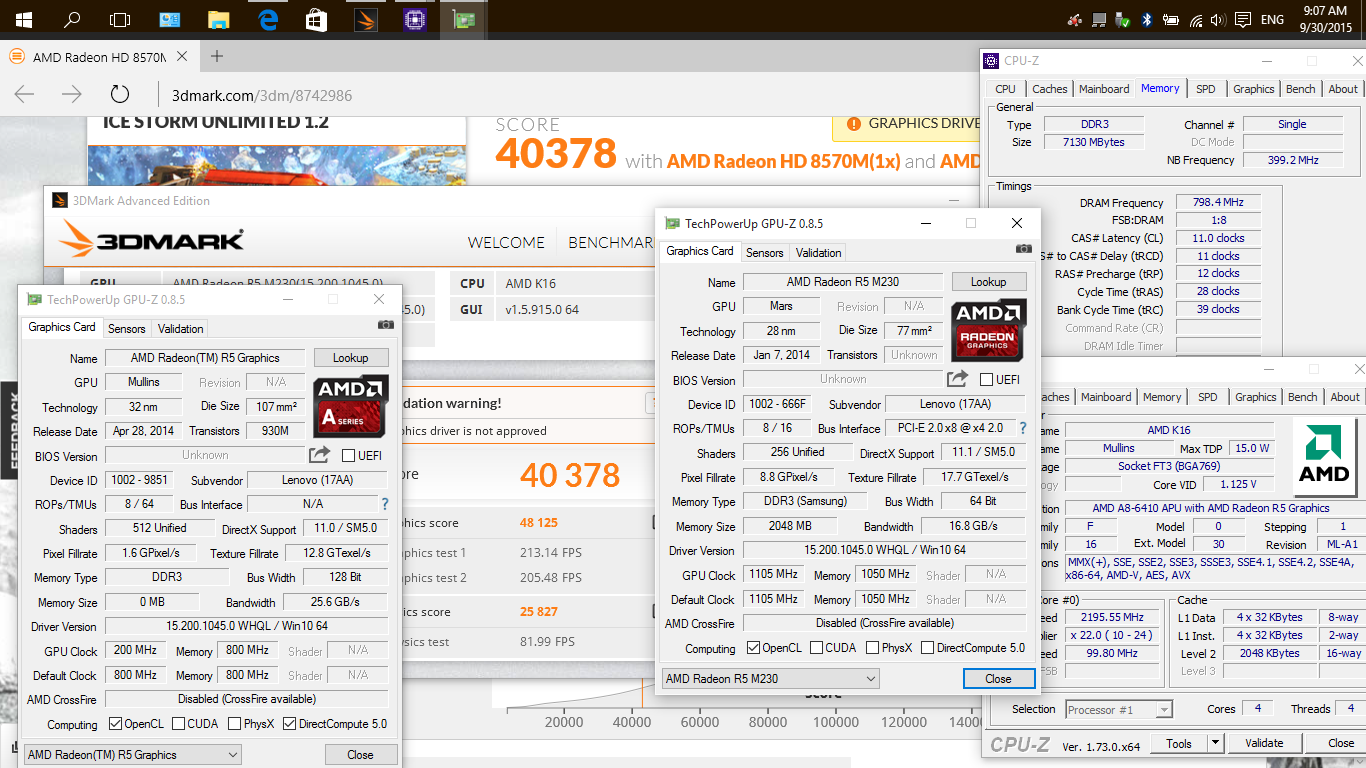1366x768 pixels.
Task: Click the AMD Radeon Graphics logo in GPU-Z
Action: tap(988, 331)
